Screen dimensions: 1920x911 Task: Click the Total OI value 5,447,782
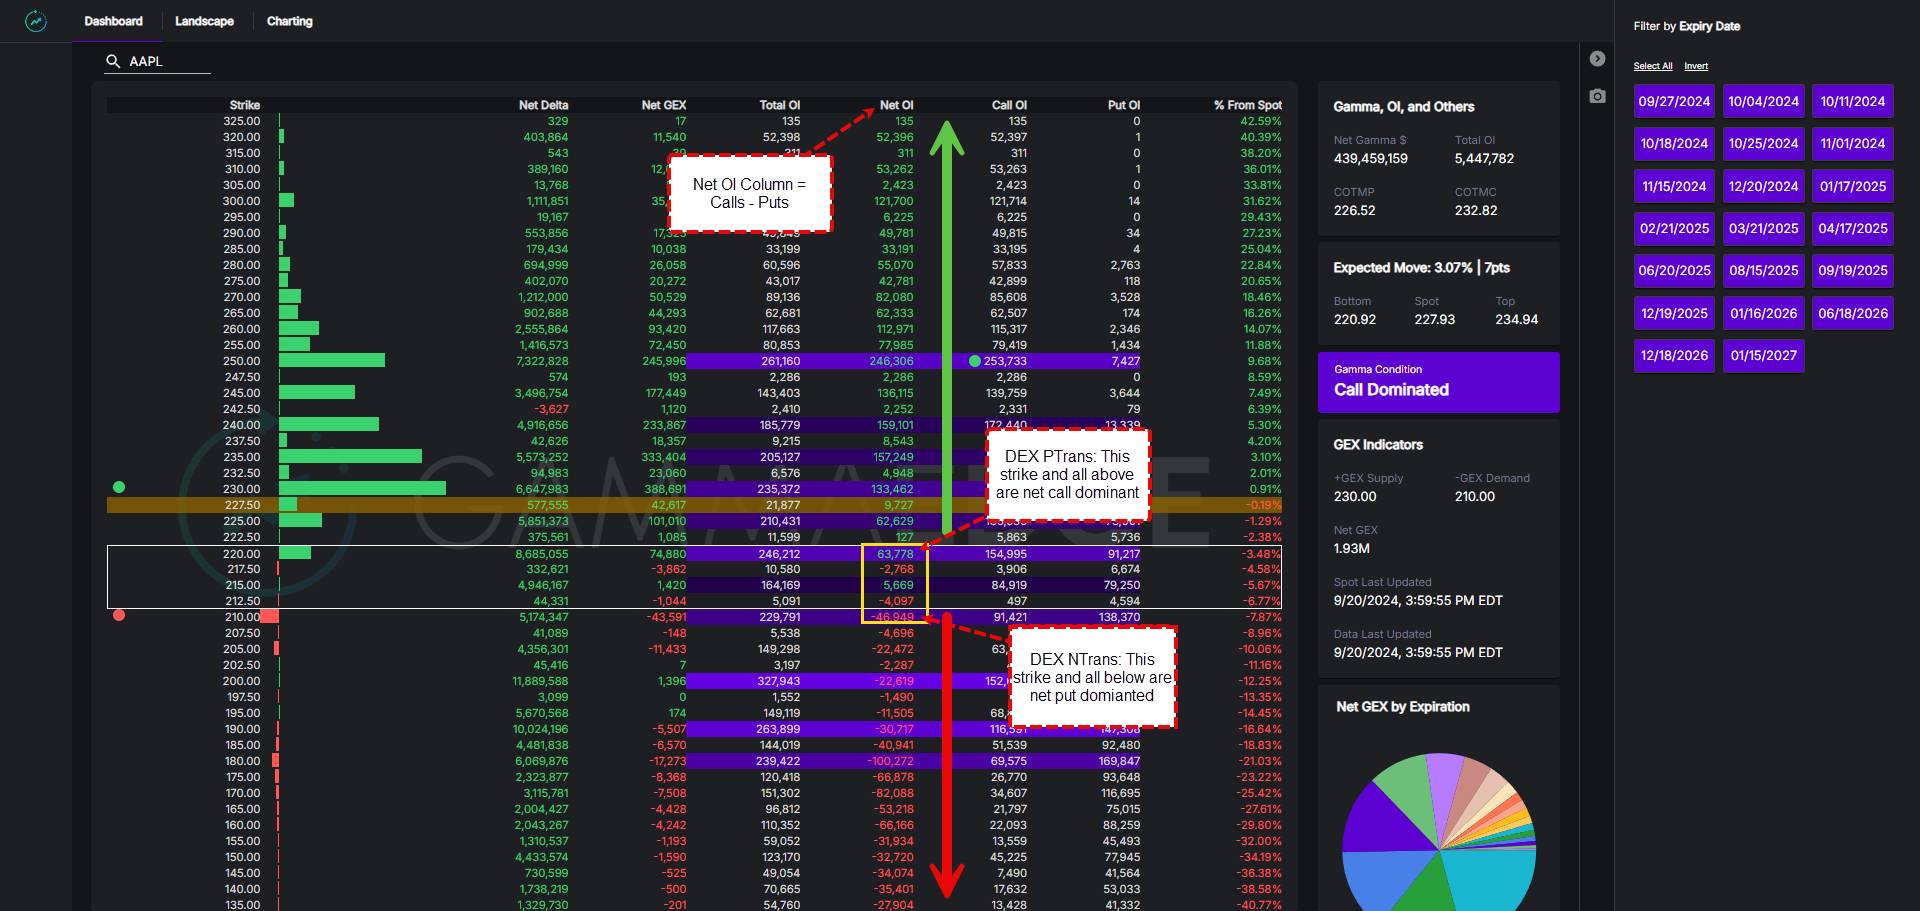click(x=1484, y=158)
